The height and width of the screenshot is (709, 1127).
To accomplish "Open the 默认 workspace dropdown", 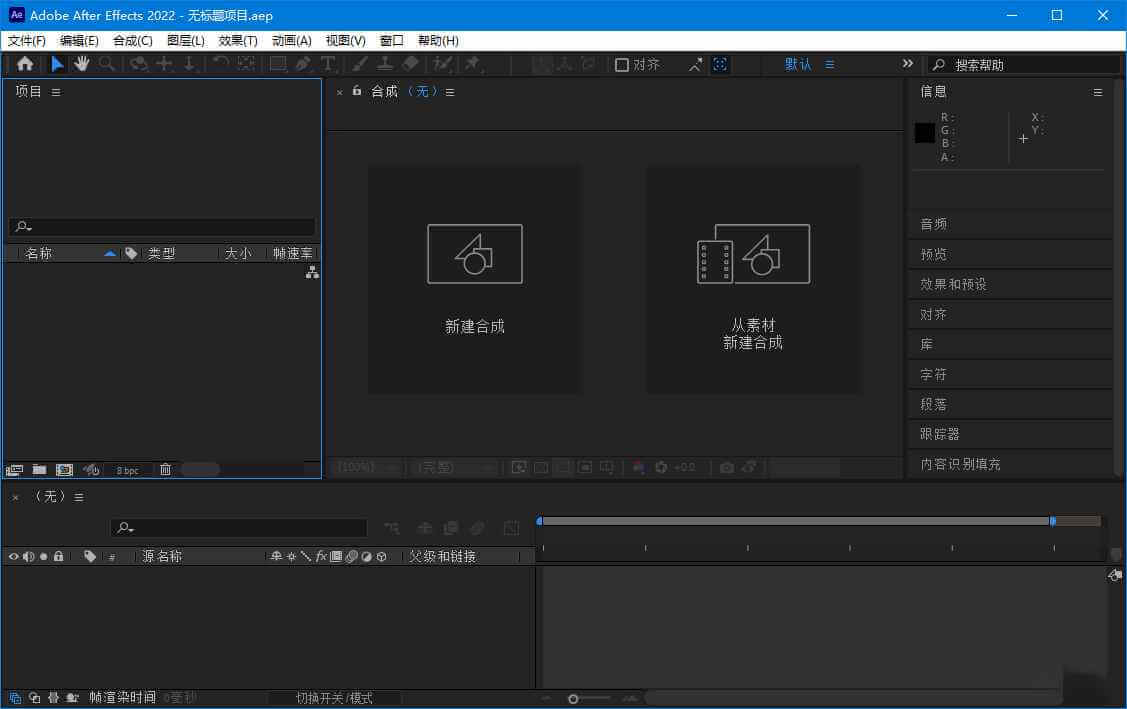I will pyautogui.click(x=797, y=63).
